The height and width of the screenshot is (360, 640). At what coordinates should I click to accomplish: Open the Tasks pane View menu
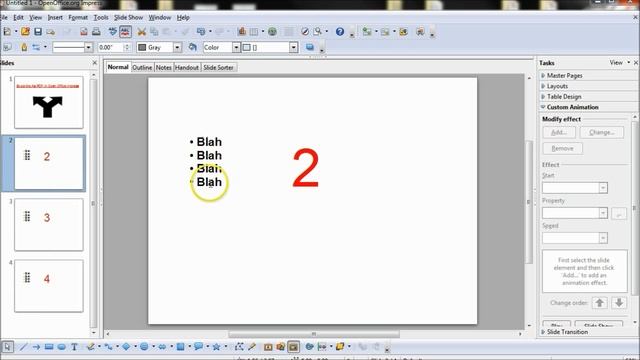point(620,62)
